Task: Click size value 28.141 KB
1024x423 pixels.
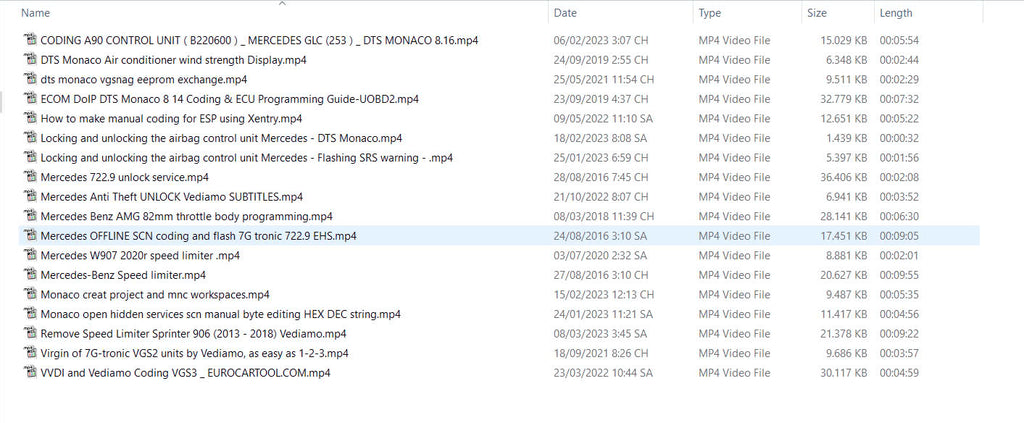Action: tap(844, 216)
